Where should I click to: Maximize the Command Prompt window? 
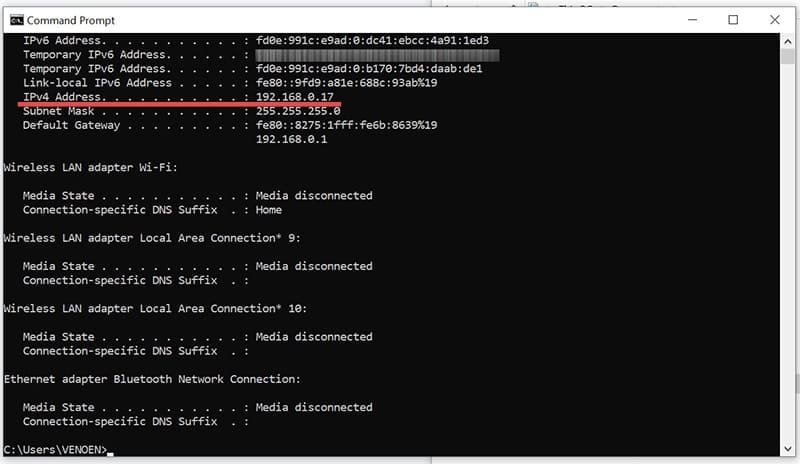pos(733,20)
